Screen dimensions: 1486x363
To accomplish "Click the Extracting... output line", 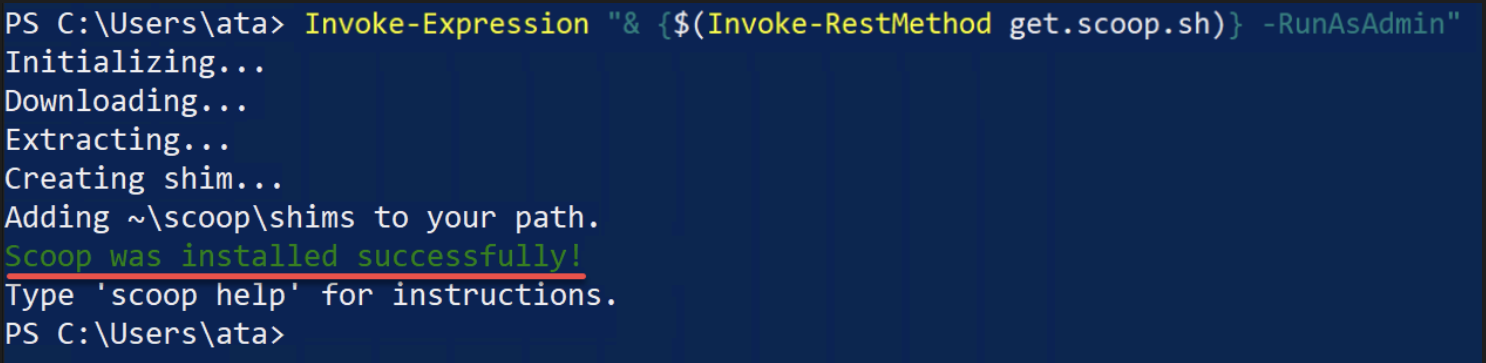I will [118, 141].
